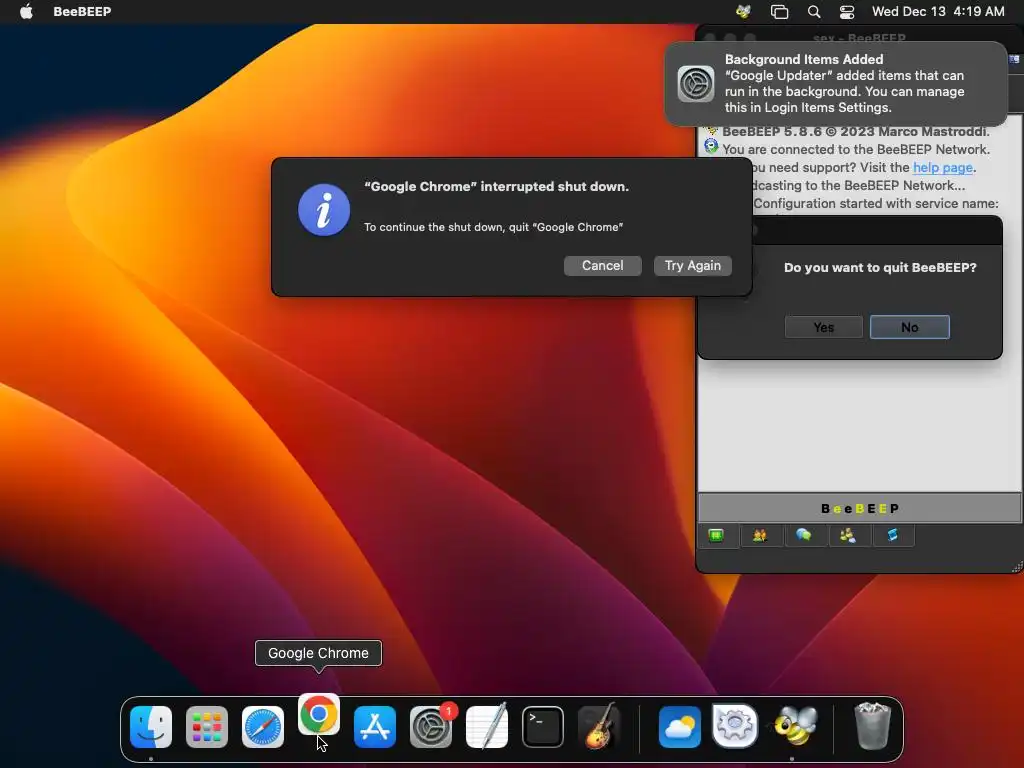Image resolution: width=1024 pixels, height=768 pixels.
Task: Click the Google Chrome Dock icon
Action: (x=319, y=714)
